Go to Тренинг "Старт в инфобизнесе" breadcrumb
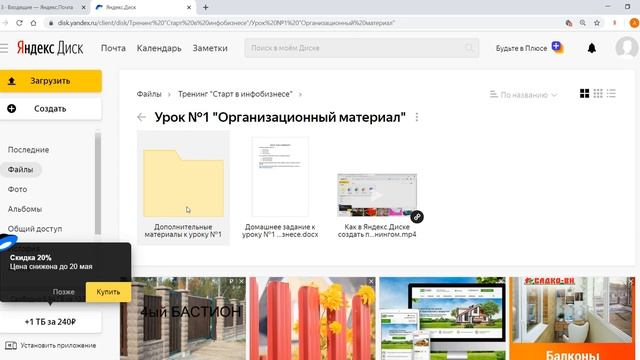Image resolution: width=640 pixels, height=360 pixels. pos(235,94)
